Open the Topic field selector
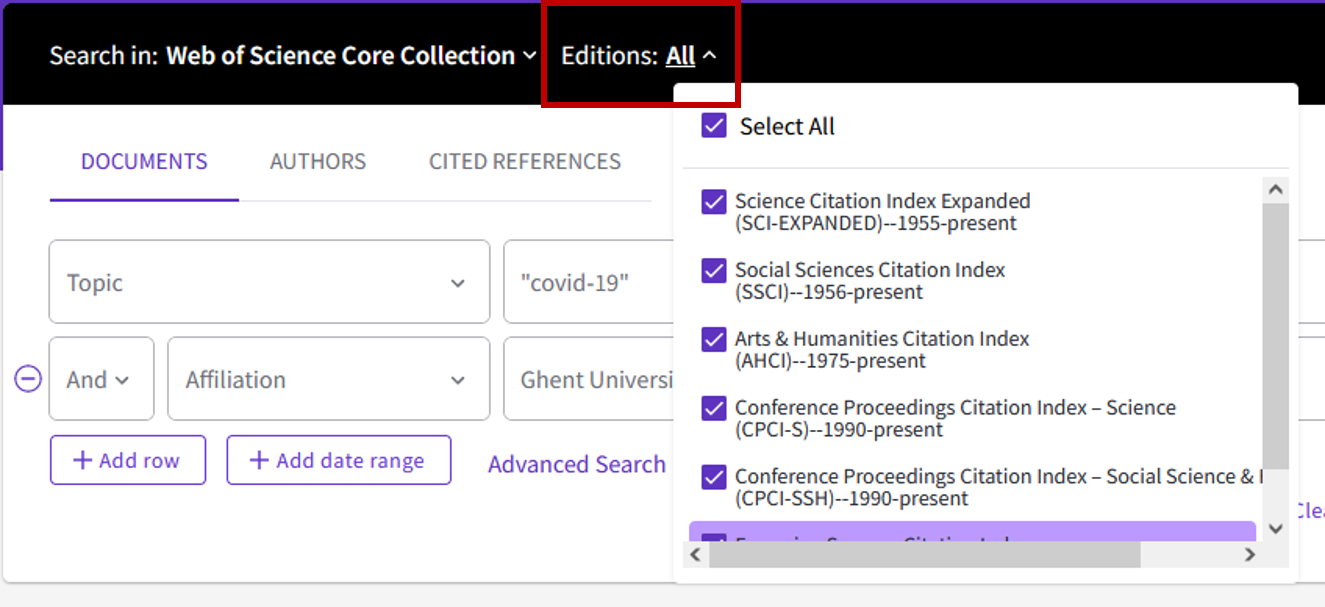 [269, 282]
